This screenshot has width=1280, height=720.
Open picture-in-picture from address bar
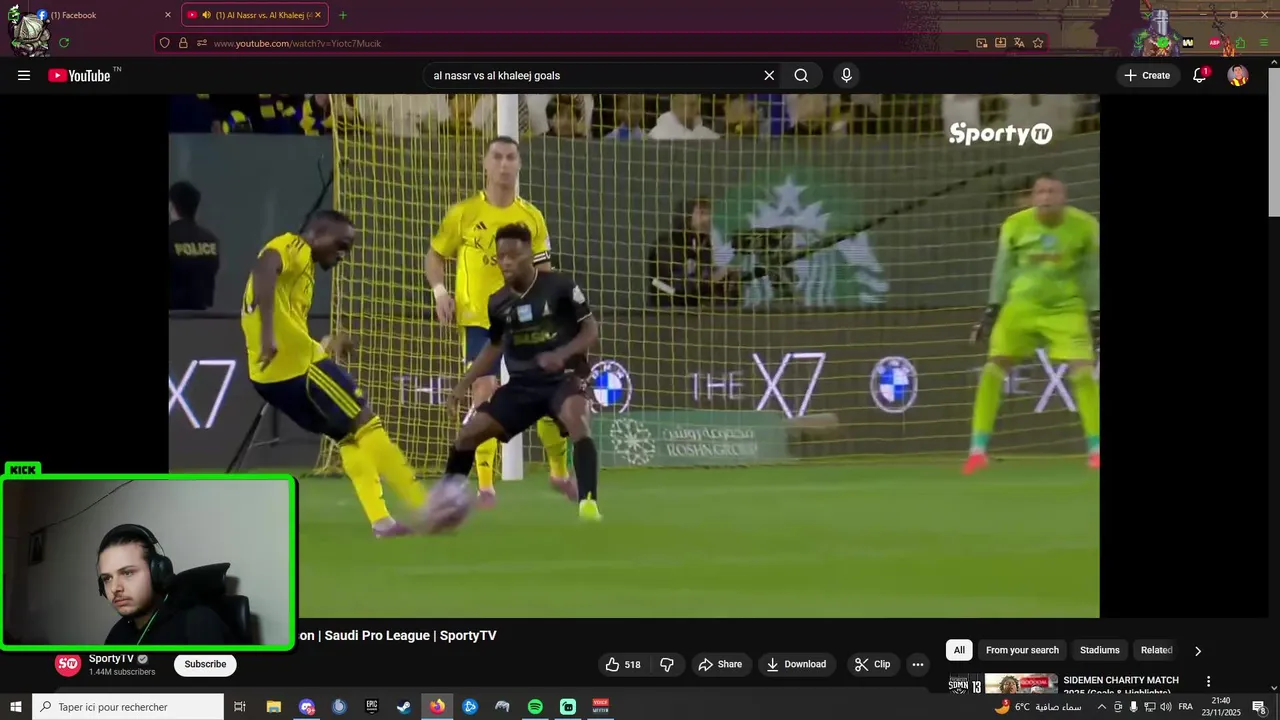tap(982, 43)
